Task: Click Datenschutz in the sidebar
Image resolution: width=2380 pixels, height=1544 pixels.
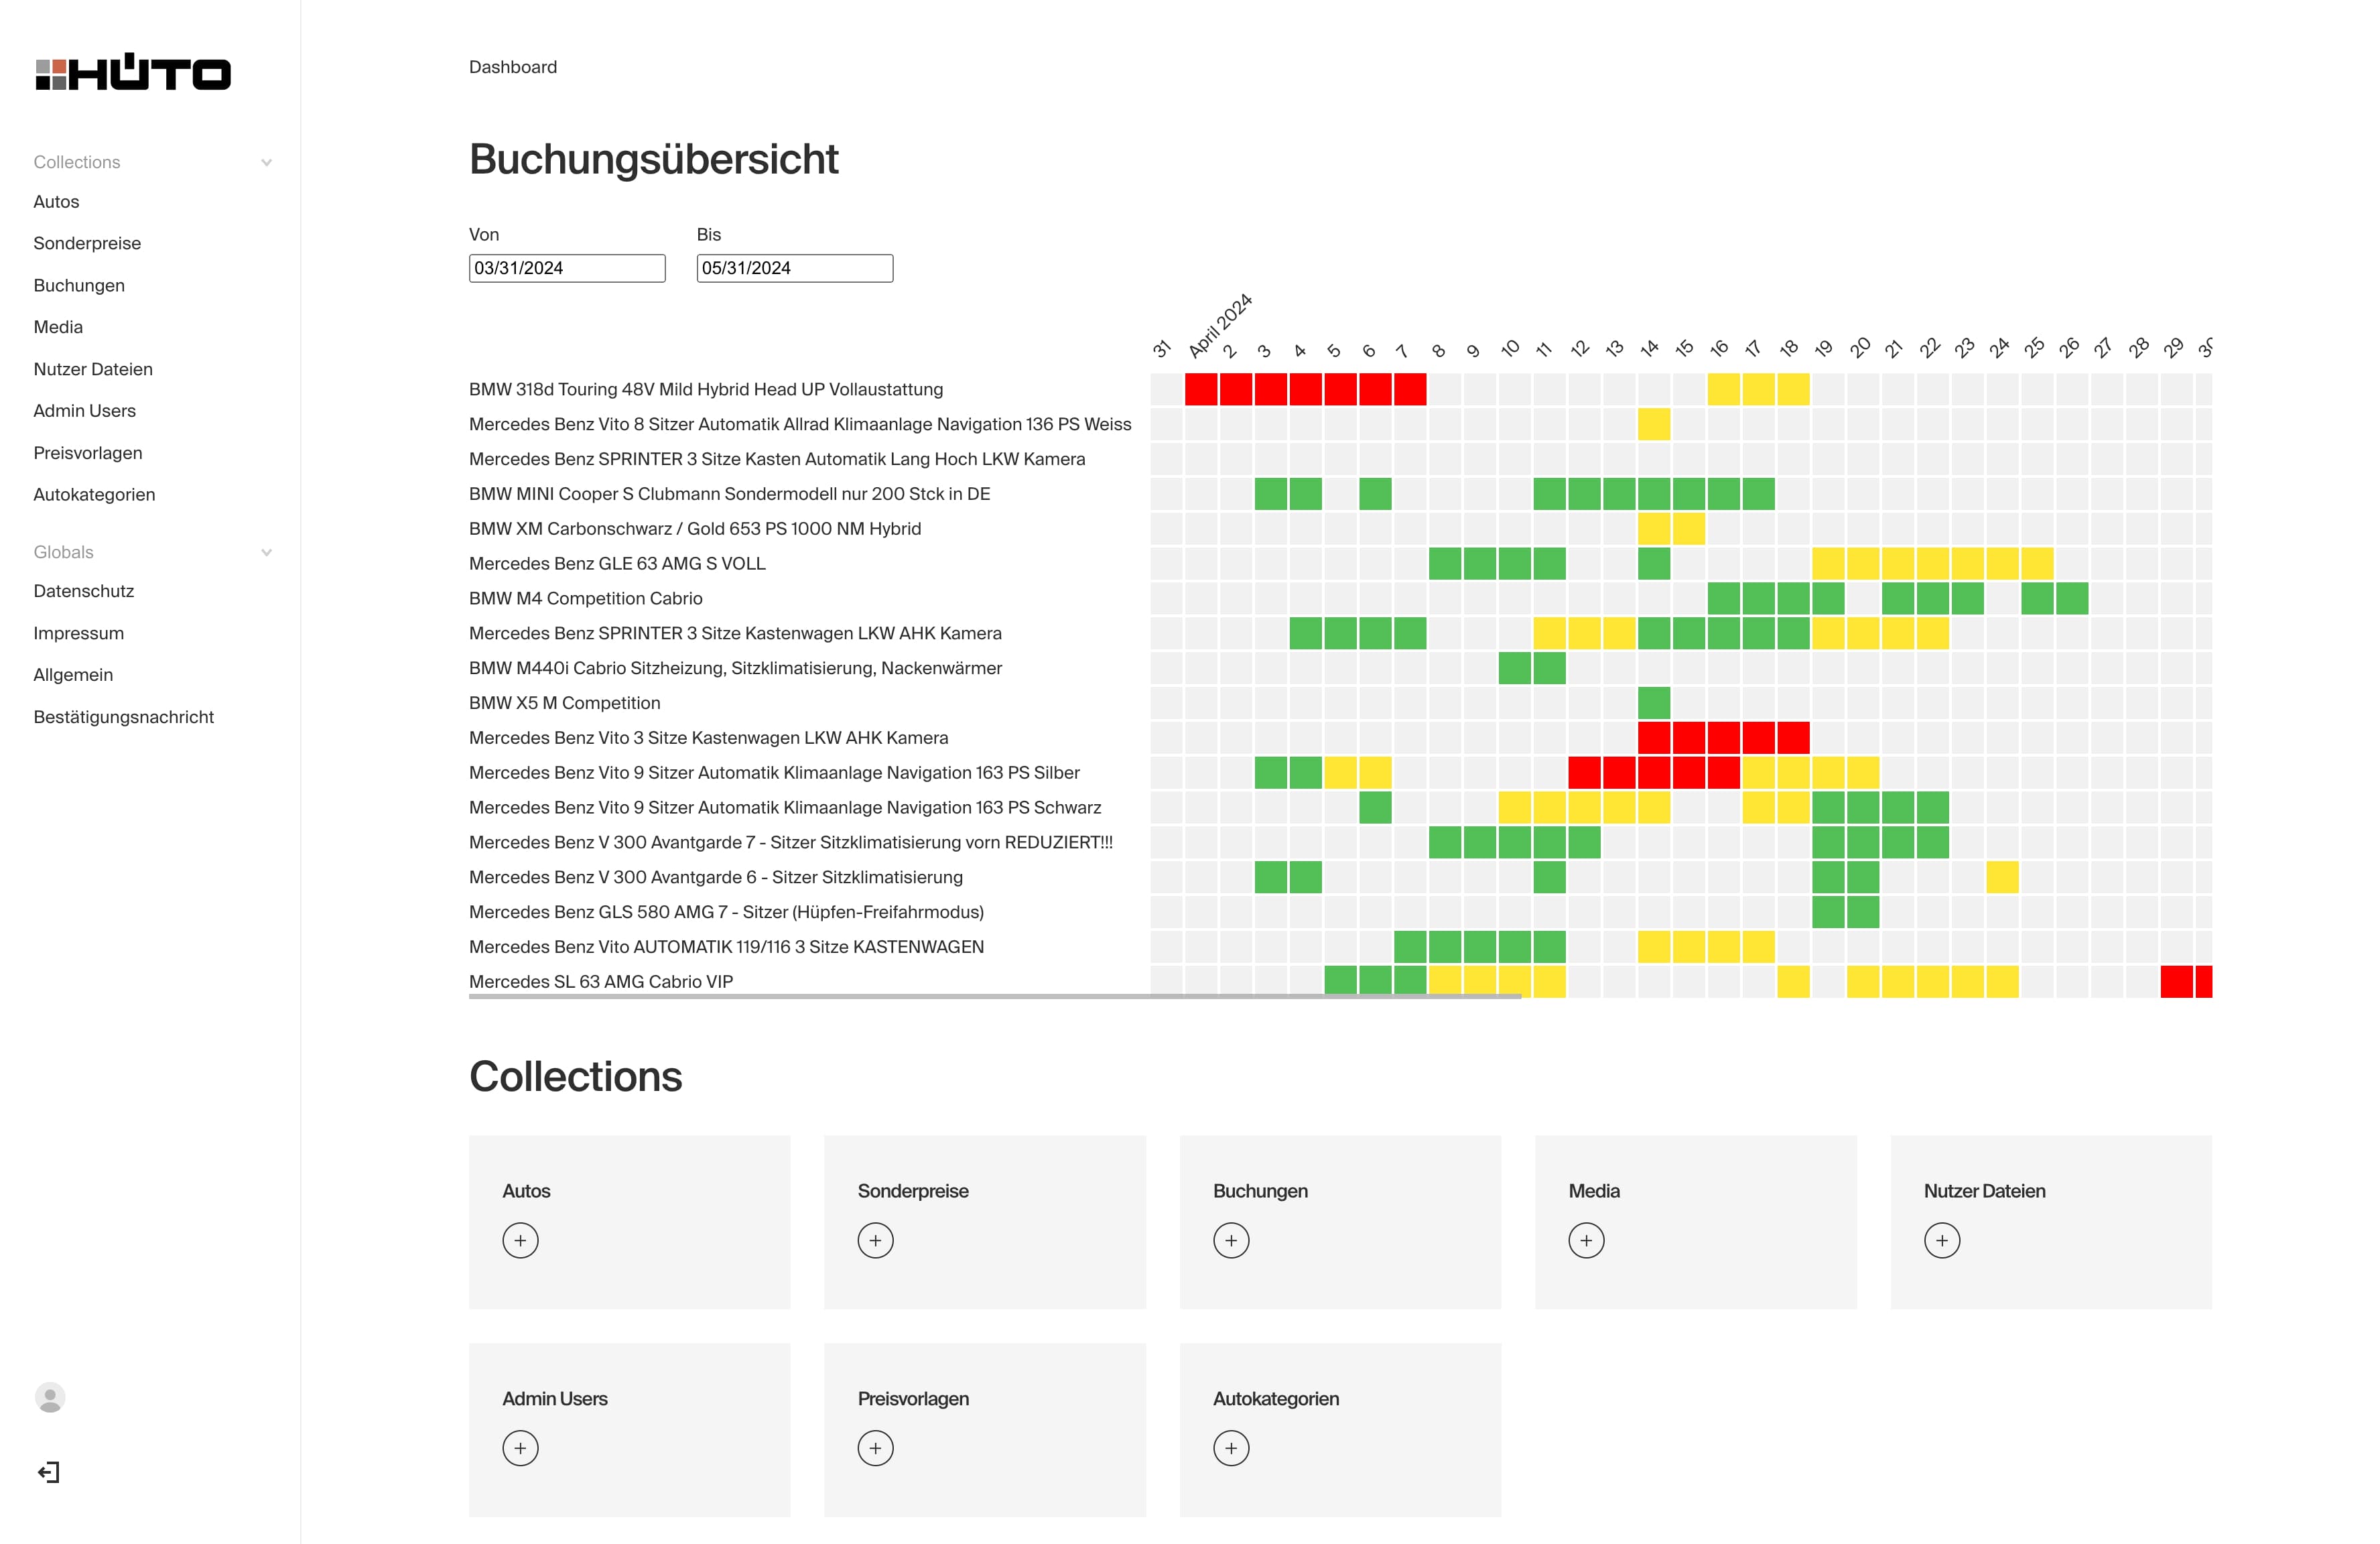Action: [83, 590]
